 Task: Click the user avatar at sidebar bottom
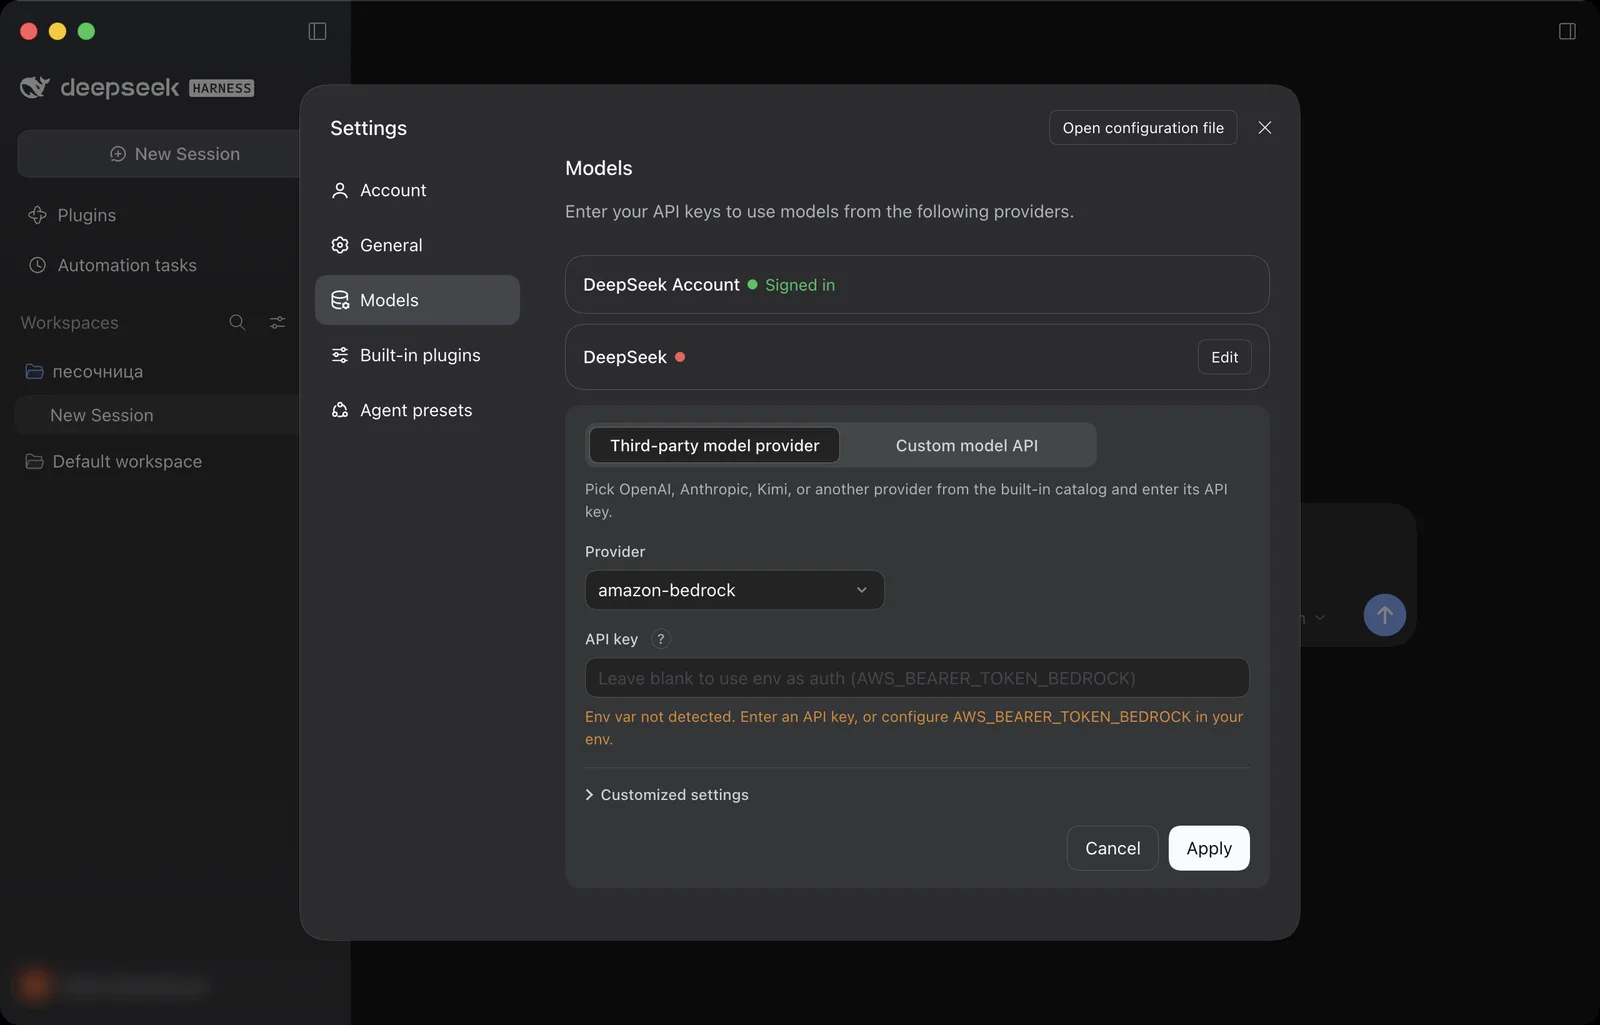(x=36, y=986)
